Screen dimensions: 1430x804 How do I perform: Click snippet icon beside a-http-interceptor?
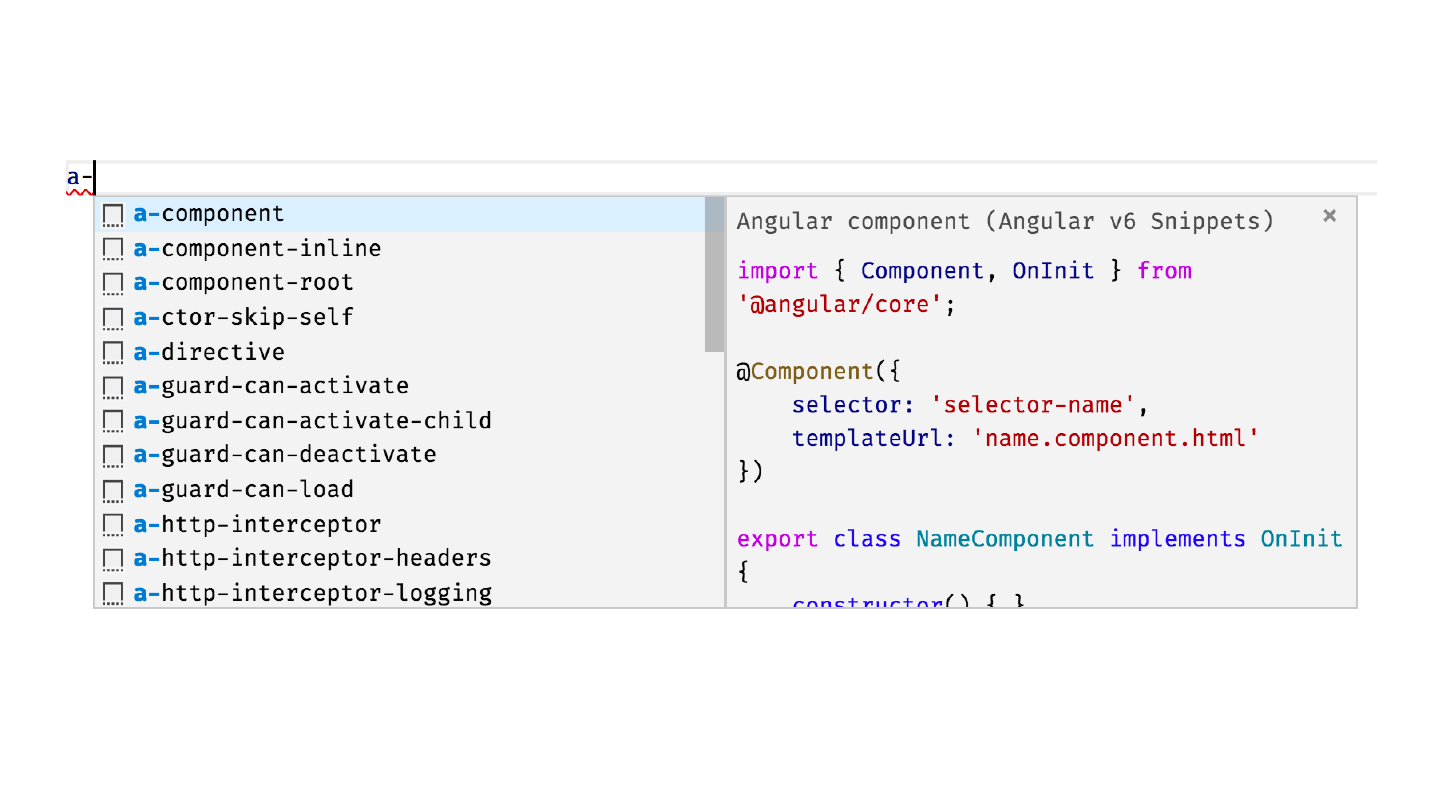point(114,525)
